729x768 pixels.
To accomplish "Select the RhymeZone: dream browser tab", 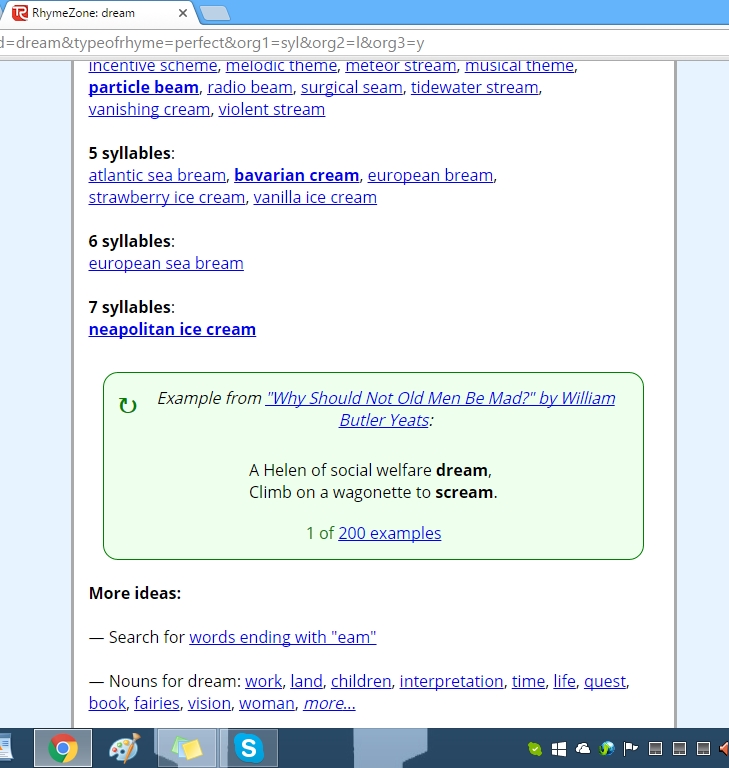I will 90,14.
